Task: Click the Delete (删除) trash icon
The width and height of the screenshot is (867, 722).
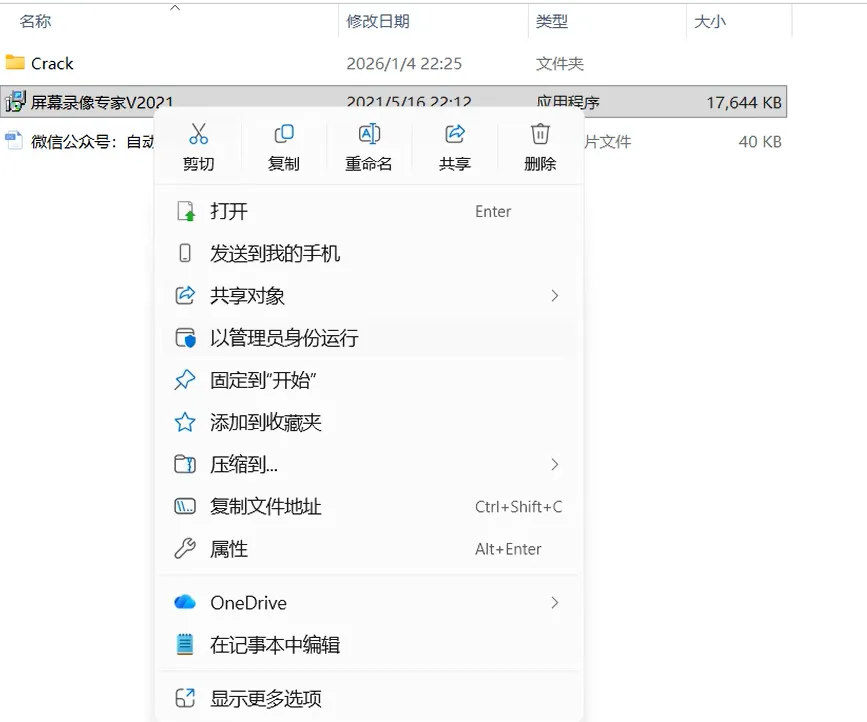Action: click(x=540, y=134)
